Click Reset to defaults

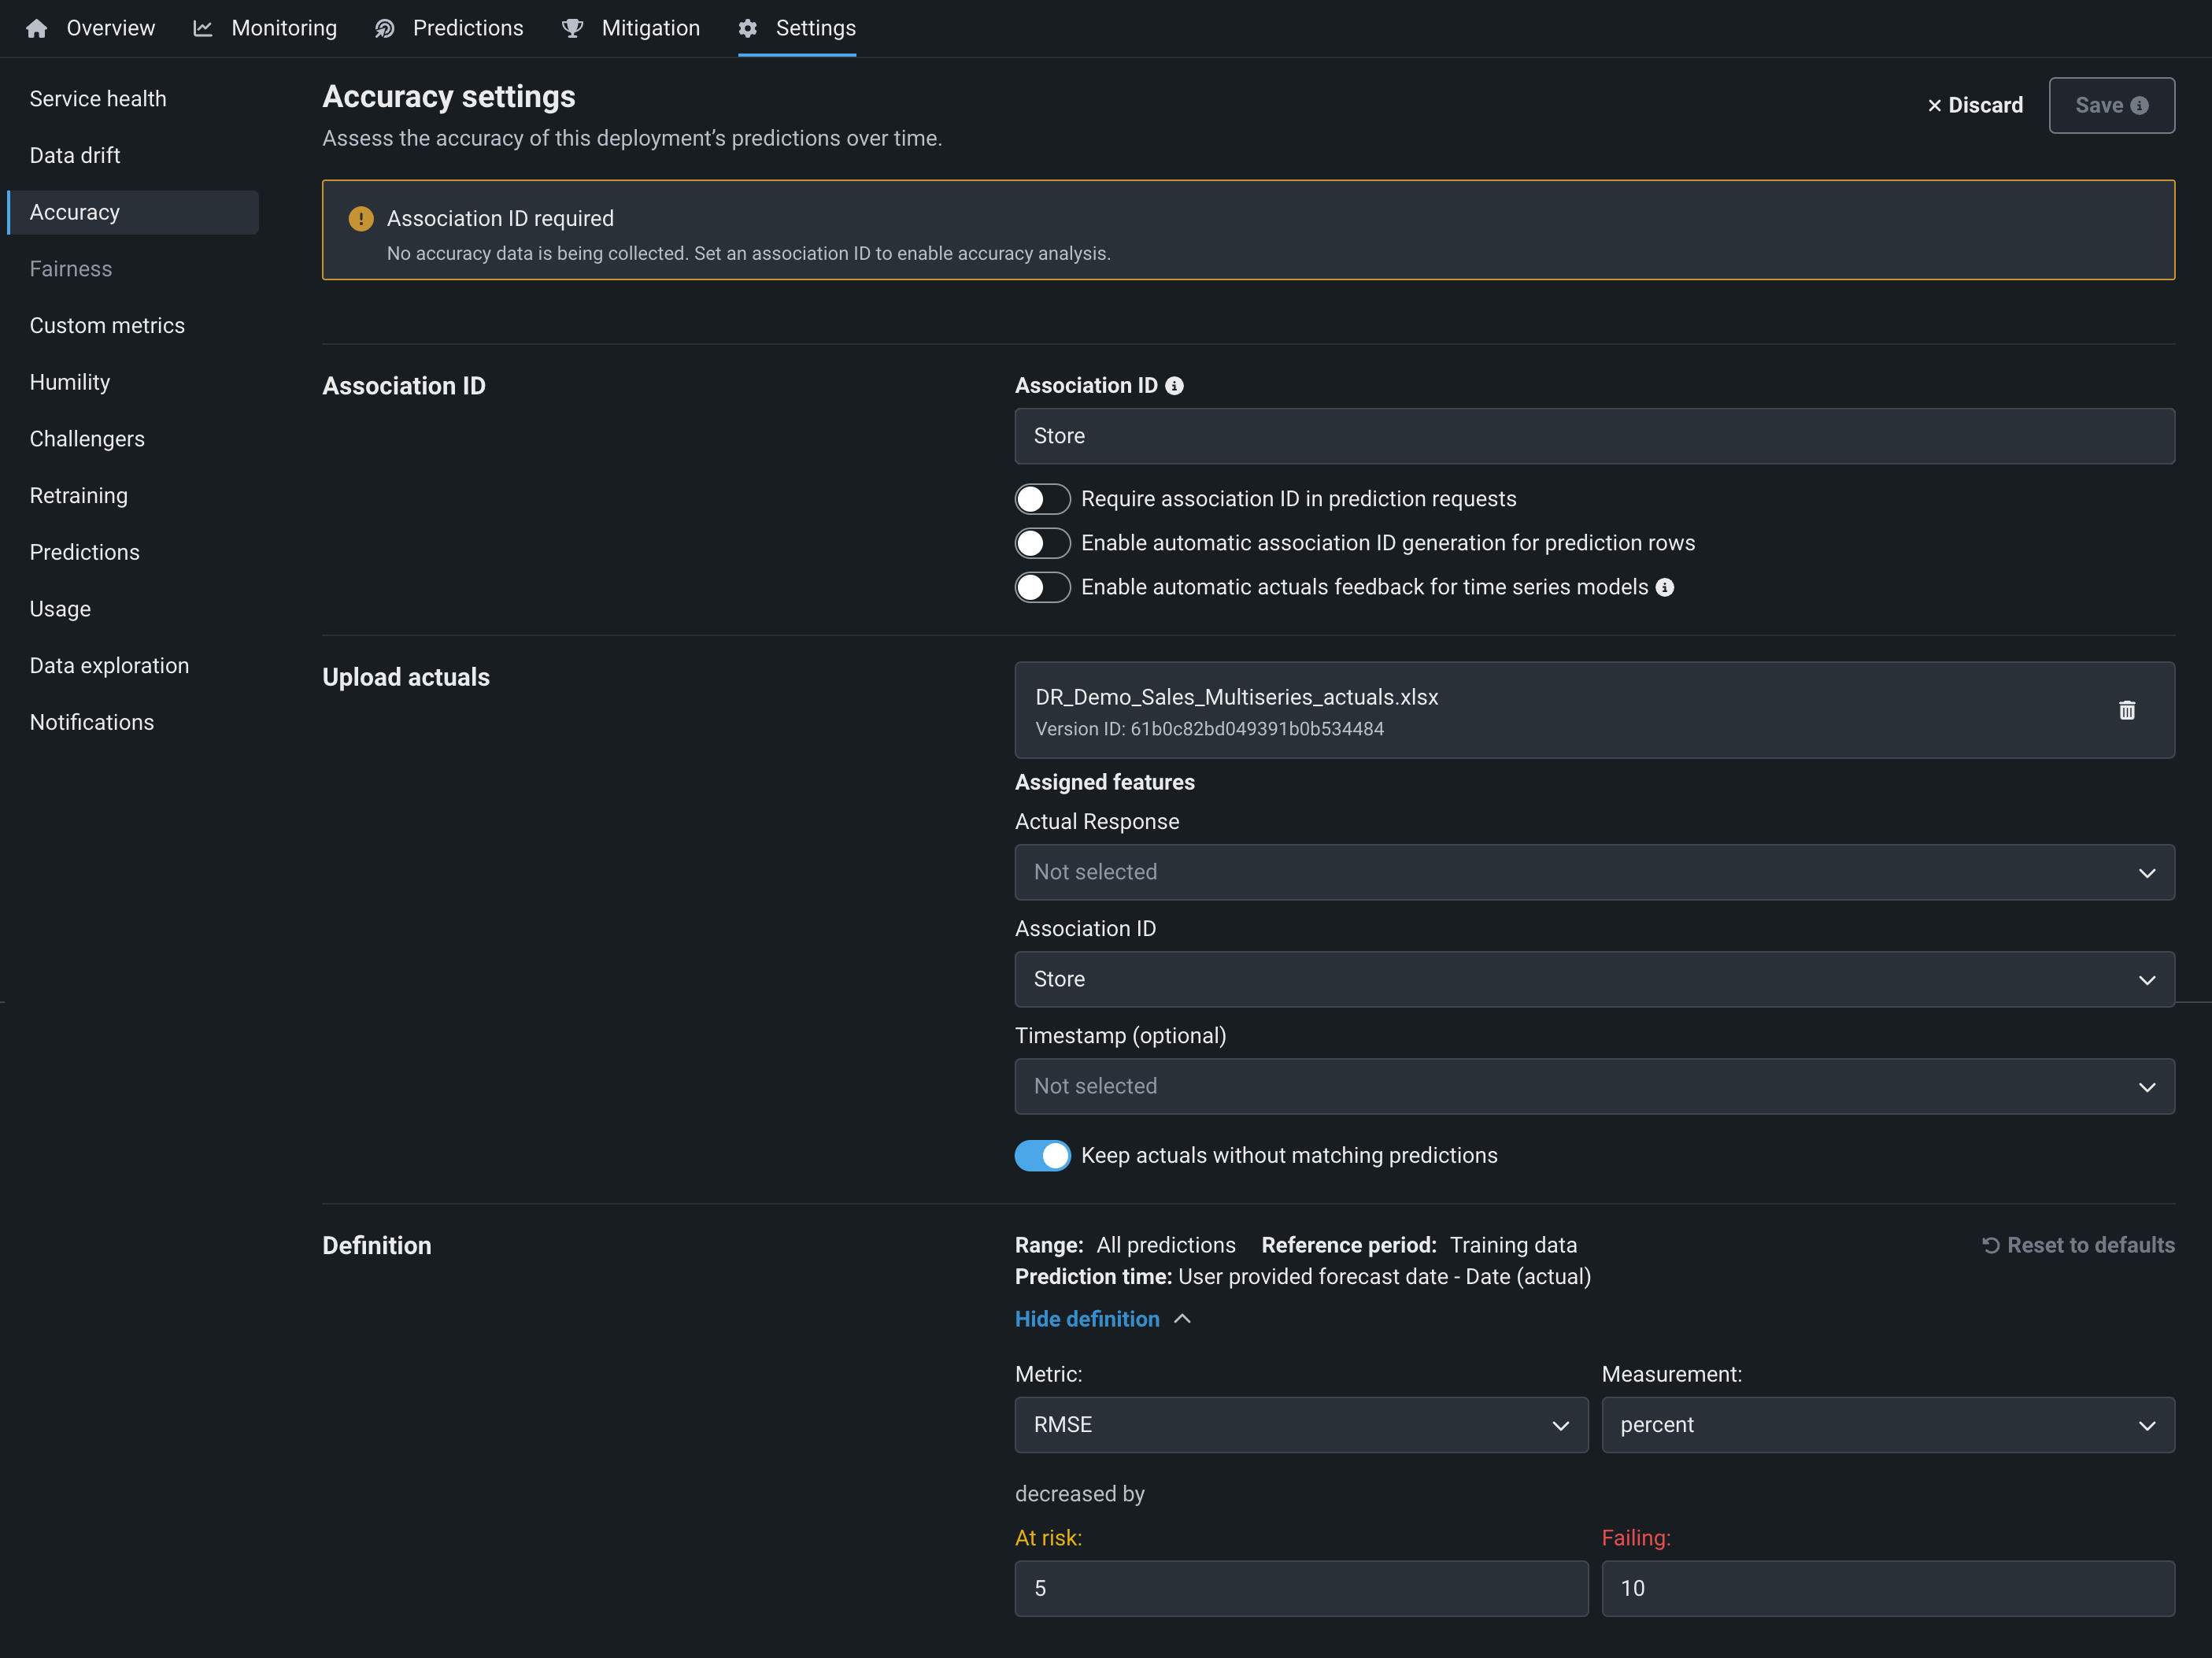pos(2078,1245)
